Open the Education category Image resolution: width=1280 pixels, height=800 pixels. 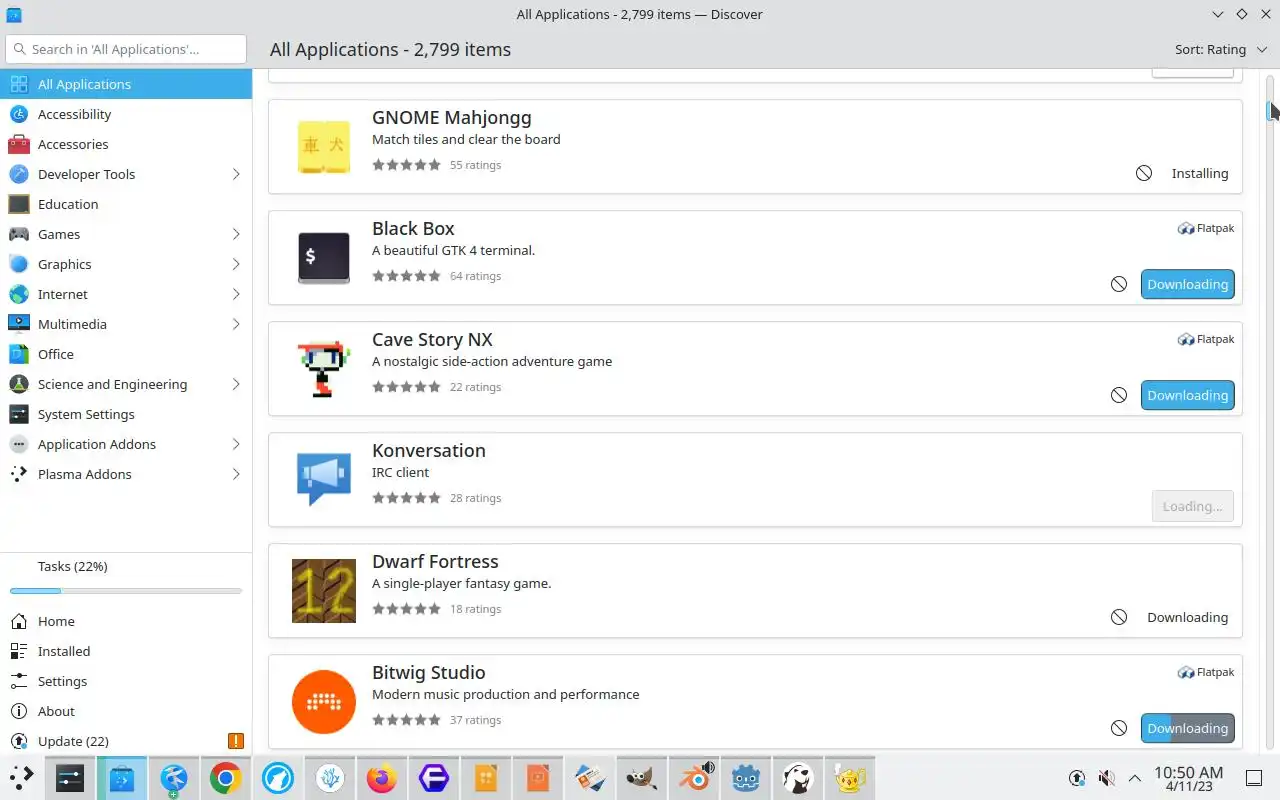pos(126,204)
